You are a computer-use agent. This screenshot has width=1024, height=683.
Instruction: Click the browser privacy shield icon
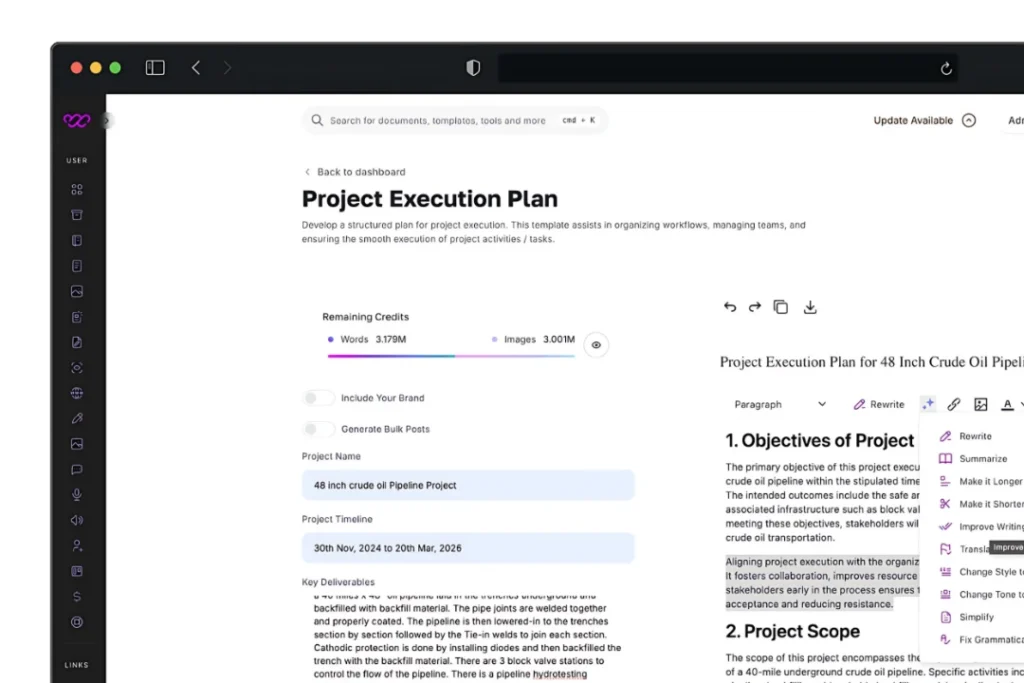(x=473, y=68)
